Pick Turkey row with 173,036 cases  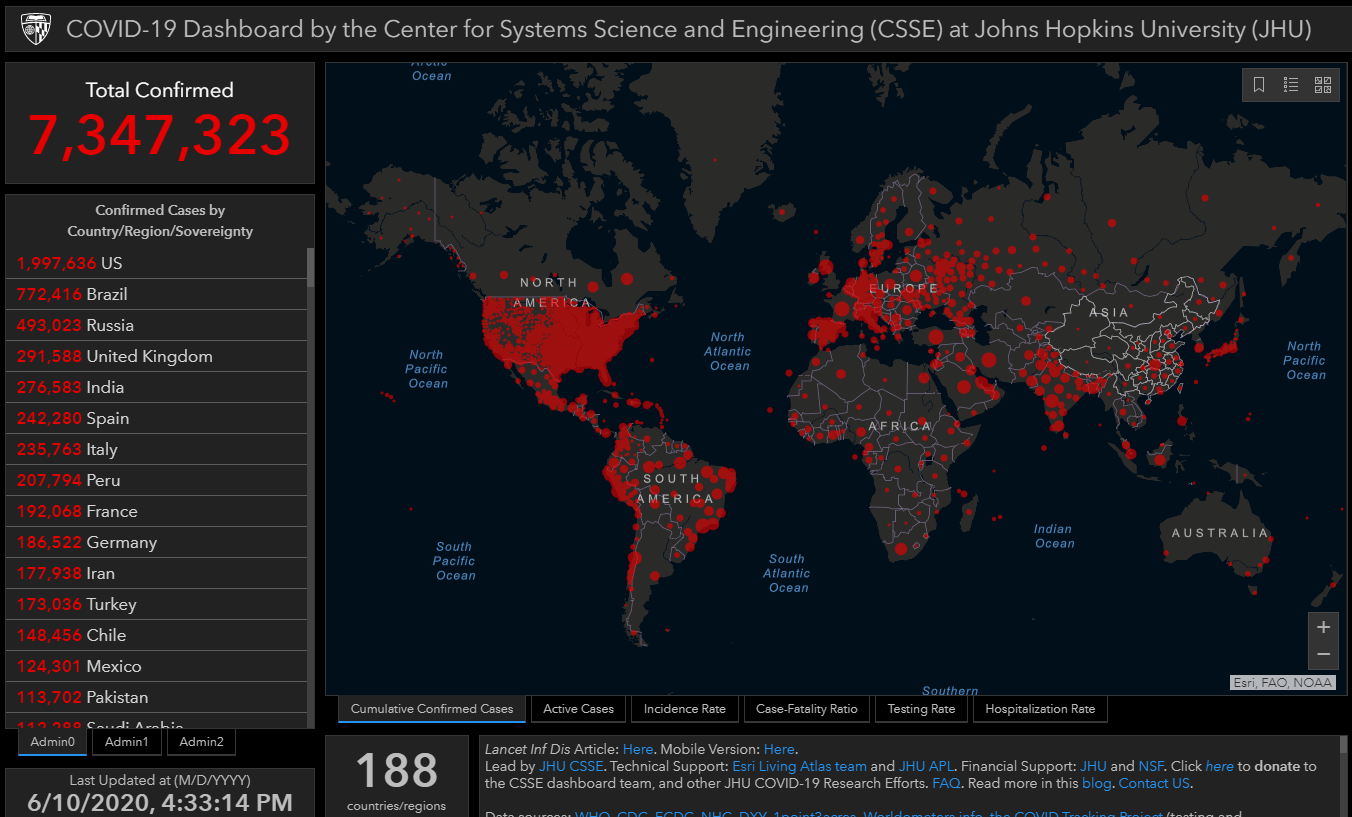156,604
